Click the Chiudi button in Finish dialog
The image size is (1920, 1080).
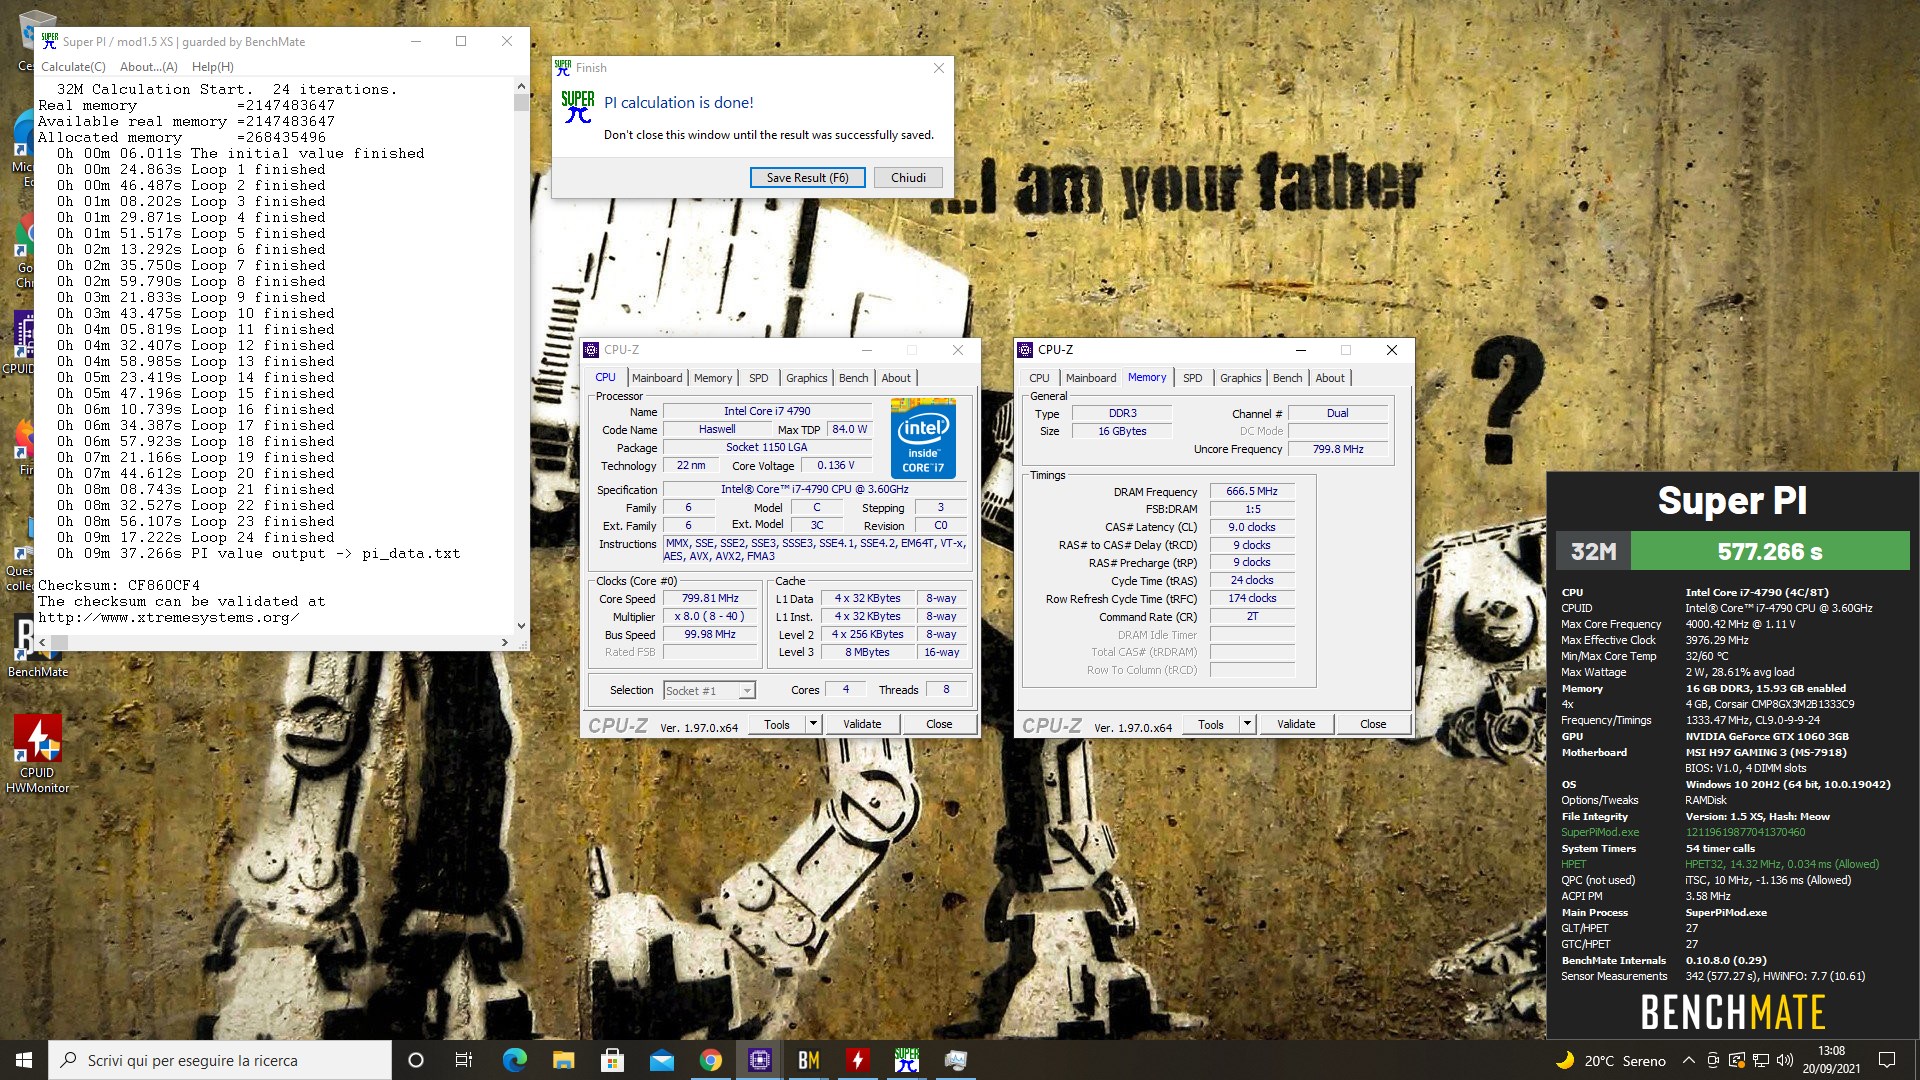(x=908, y=178)
